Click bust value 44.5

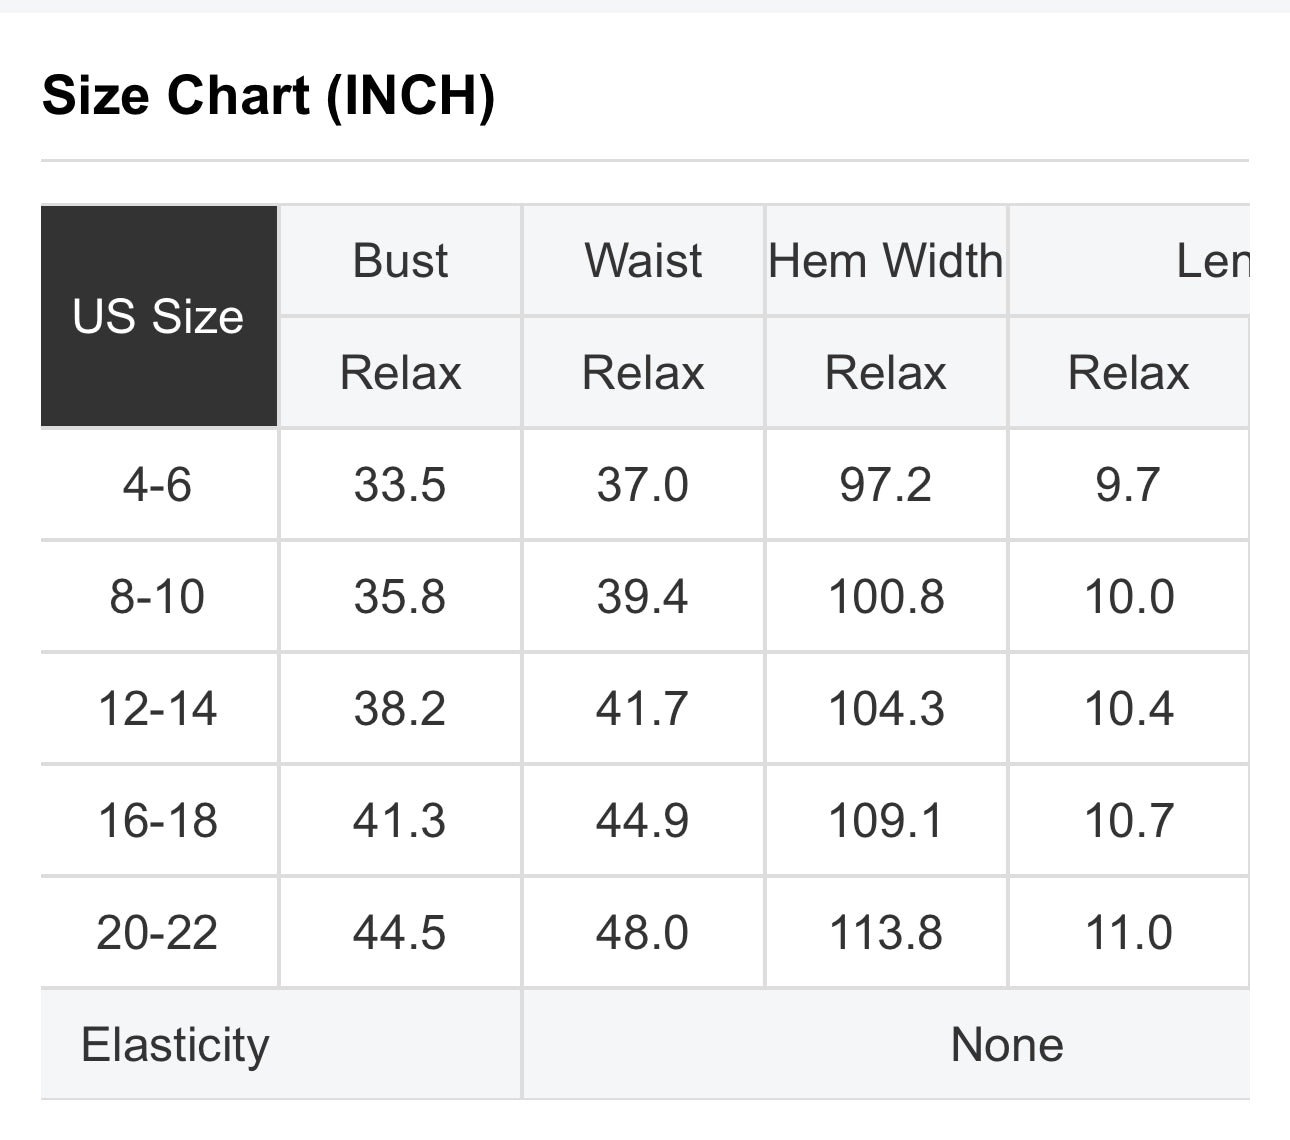point(399,933)
